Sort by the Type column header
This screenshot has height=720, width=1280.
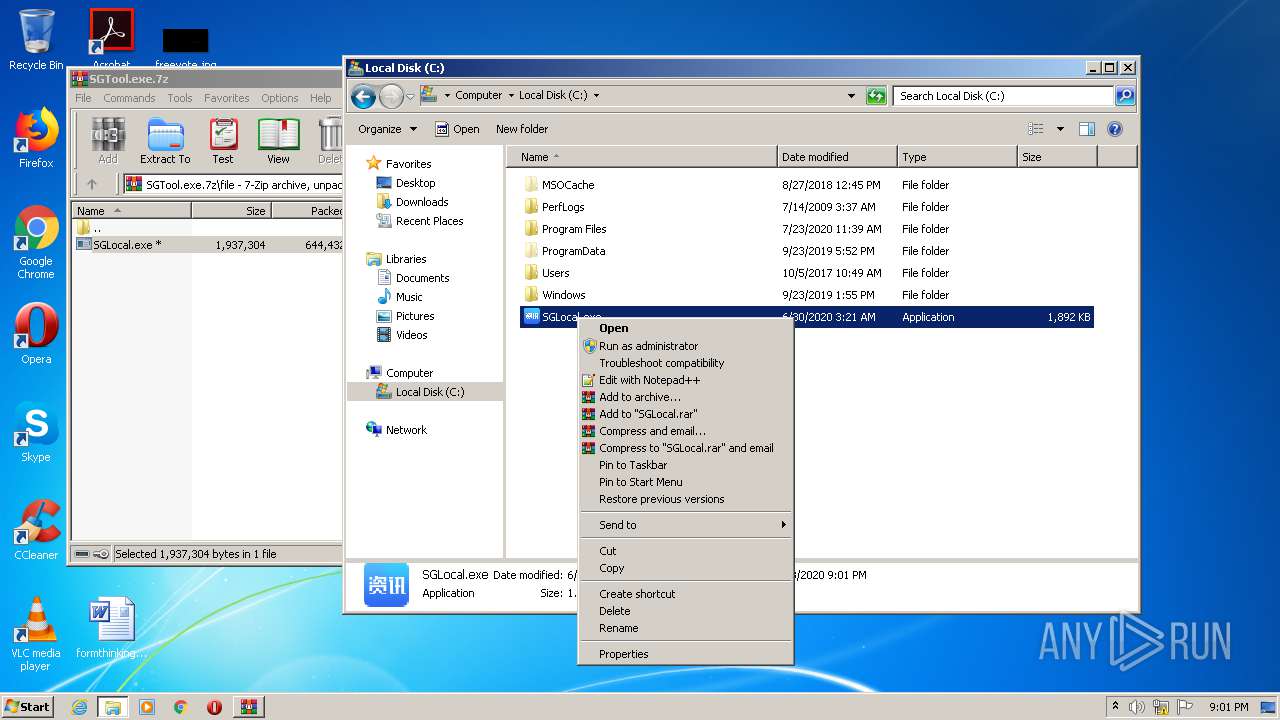pyautogui.click(x=957, y=157)
